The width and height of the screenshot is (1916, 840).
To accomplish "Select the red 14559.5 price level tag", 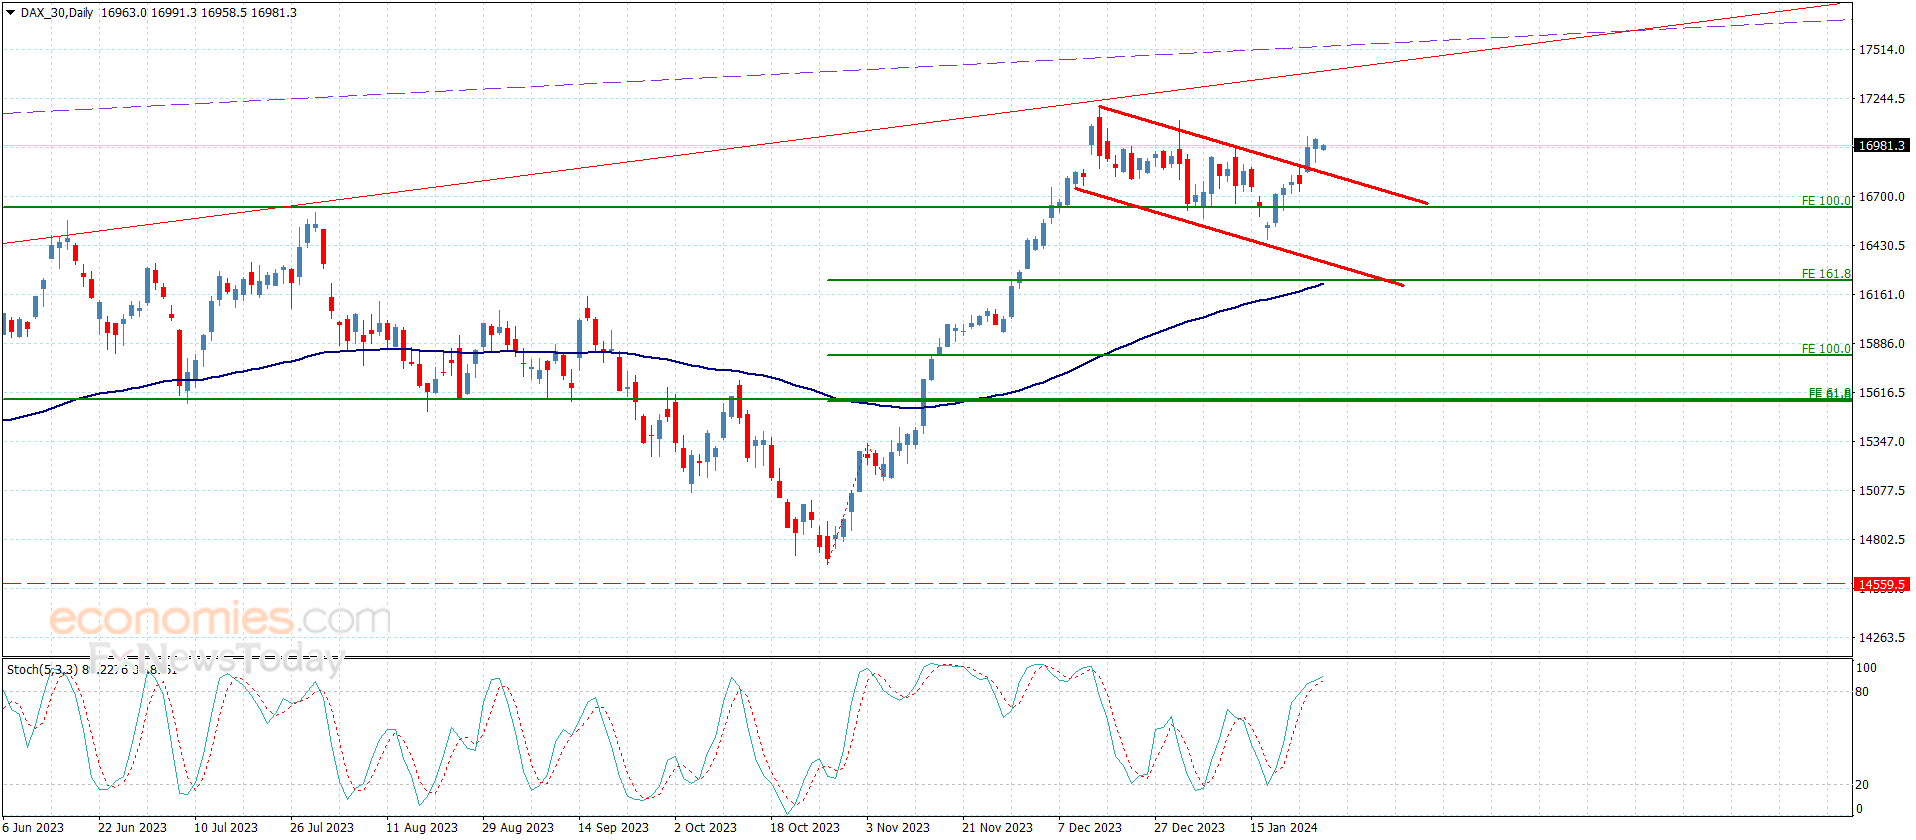I will (x=1881, y=584).
